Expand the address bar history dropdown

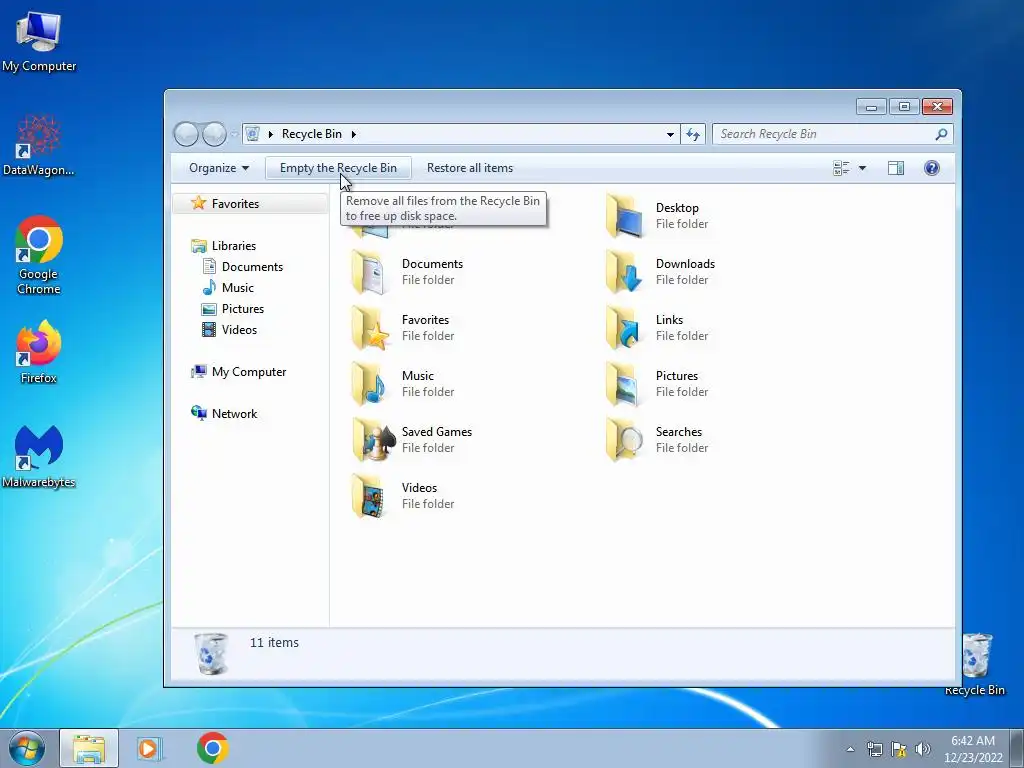pos(670,134)
